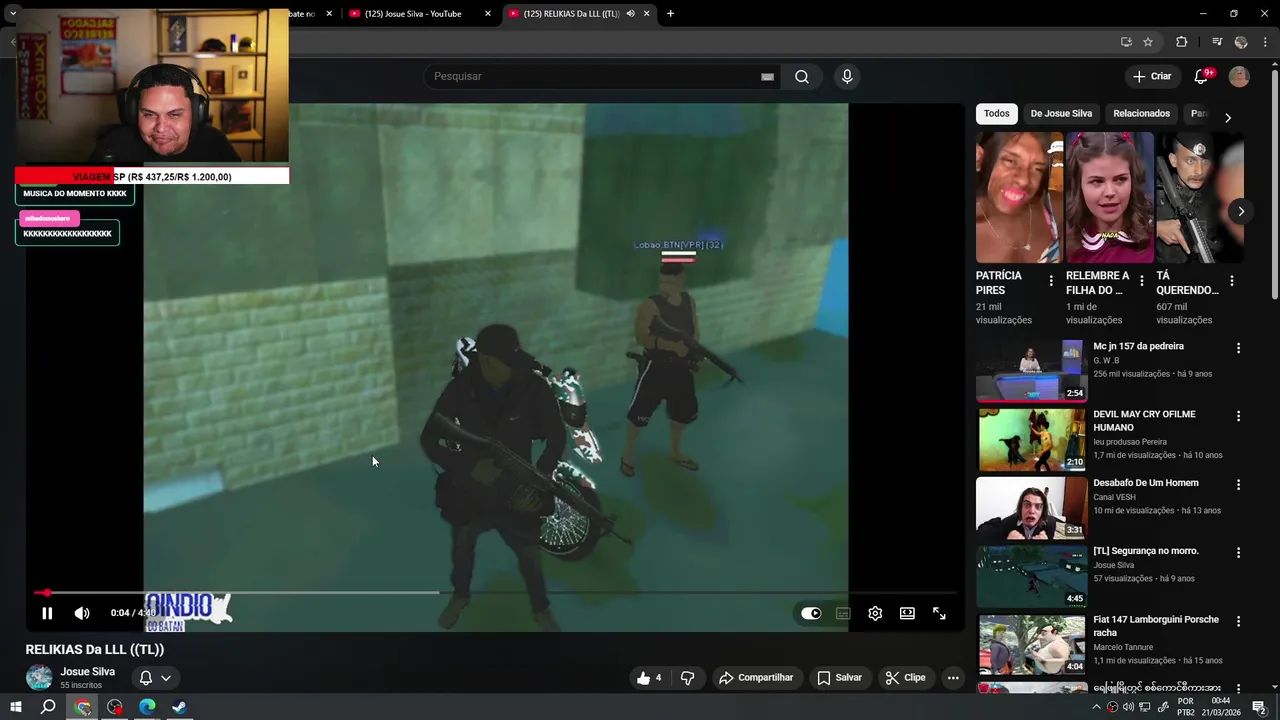The width and height of the screenshot is (1280, 720).
Task: Open media controls icon in toolbar
Action: click(1217, 42)
